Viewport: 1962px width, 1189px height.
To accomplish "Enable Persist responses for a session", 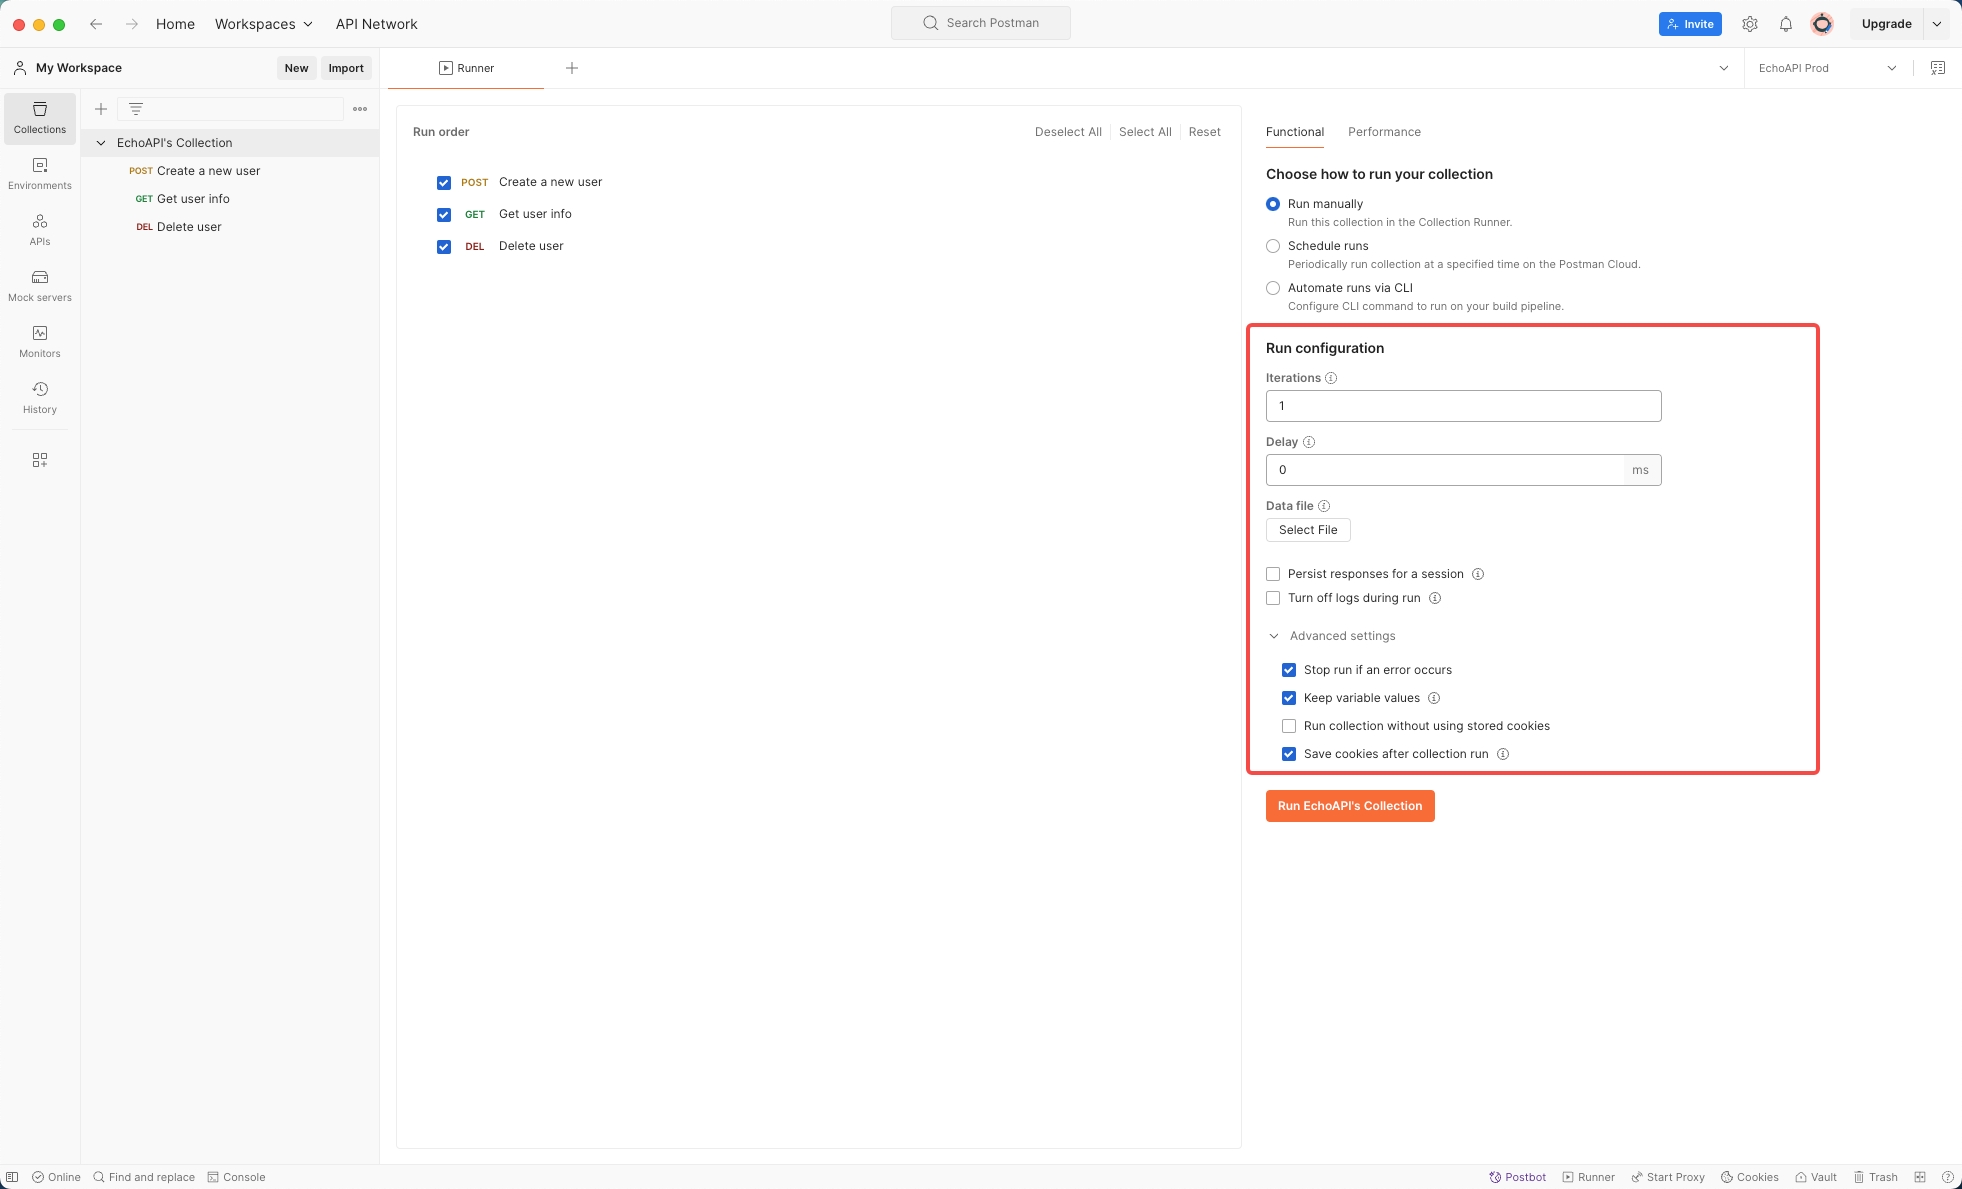I will [x=1273, y=574].
